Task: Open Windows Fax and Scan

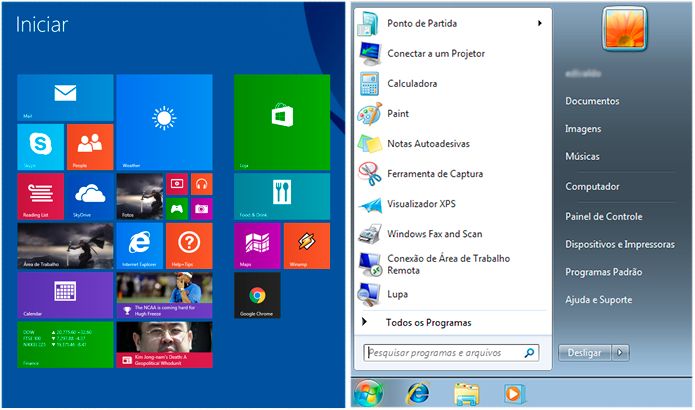Action: pos(452,234)
